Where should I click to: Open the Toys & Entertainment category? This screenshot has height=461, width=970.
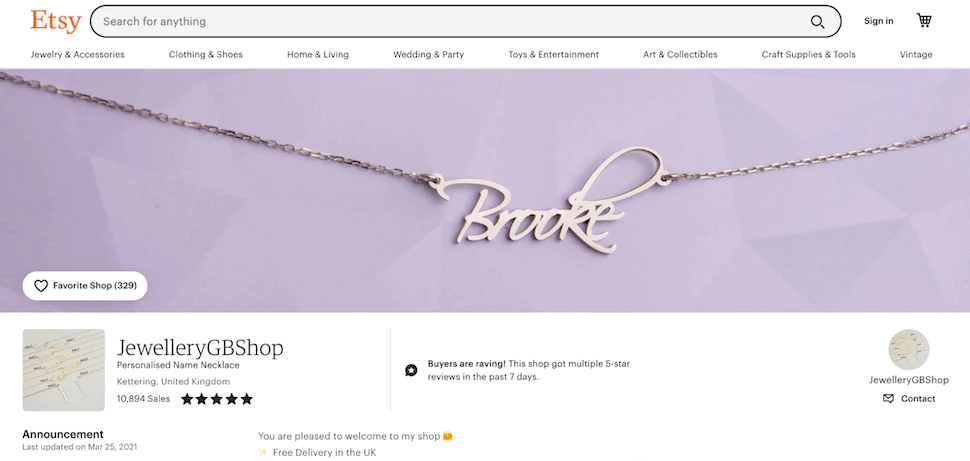554,54
